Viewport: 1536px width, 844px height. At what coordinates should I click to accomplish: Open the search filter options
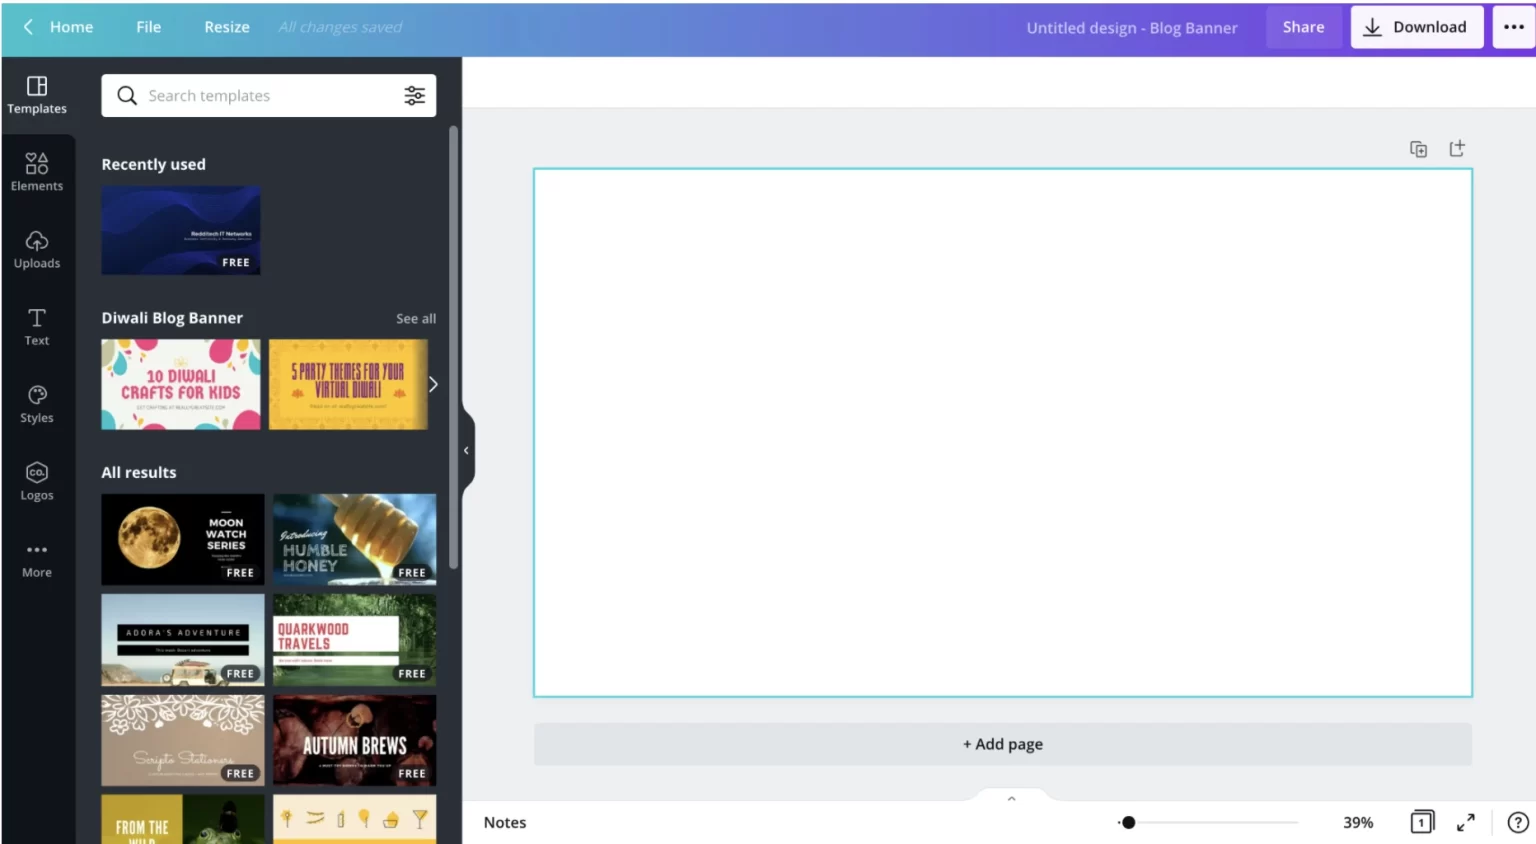click(x=415, y=95)
